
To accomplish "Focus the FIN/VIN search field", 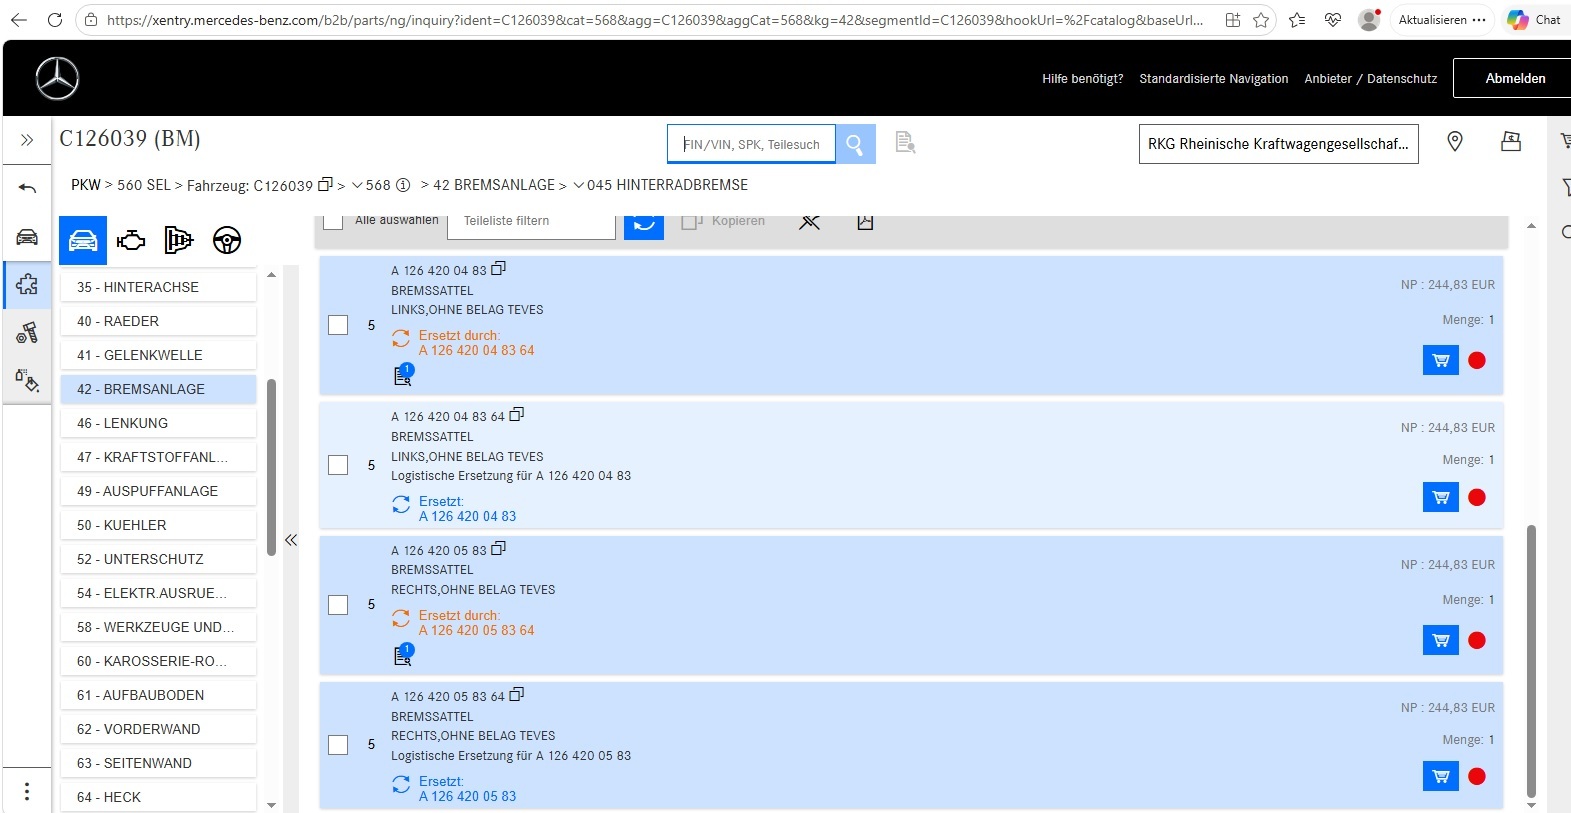I will [x=752, y=144].
